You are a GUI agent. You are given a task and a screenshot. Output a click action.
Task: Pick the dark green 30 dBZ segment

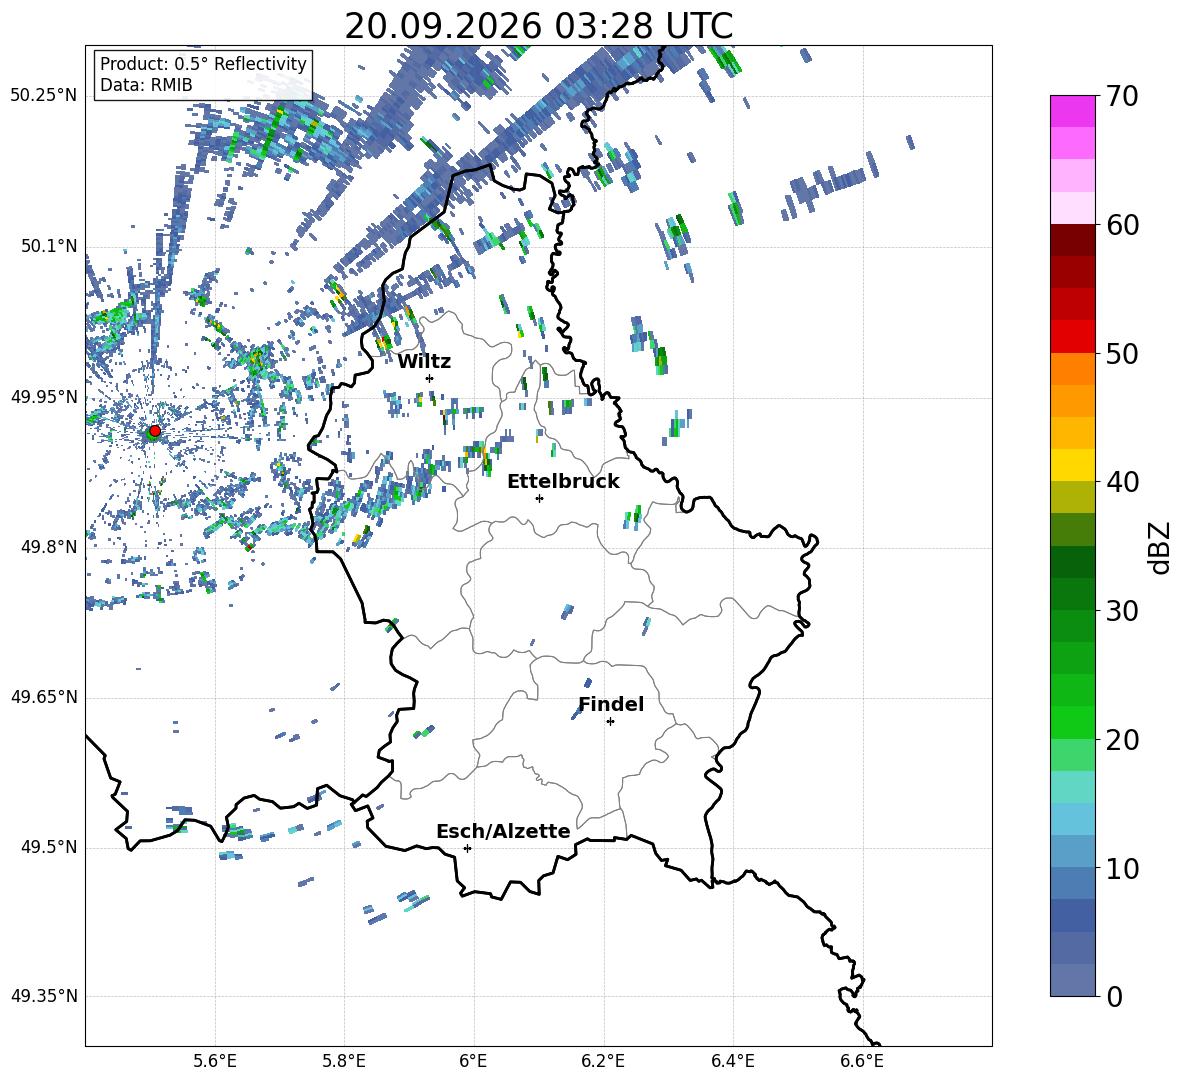pos(1072,593)
